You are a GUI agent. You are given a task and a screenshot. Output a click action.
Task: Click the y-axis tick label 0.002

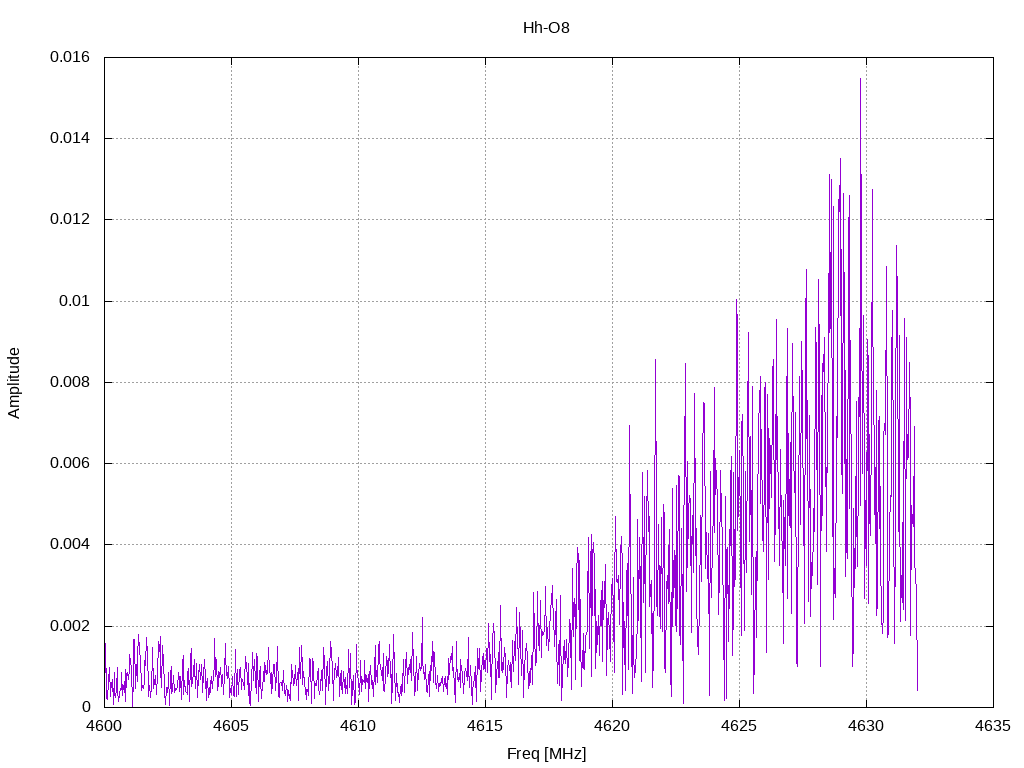click(70, 626)
